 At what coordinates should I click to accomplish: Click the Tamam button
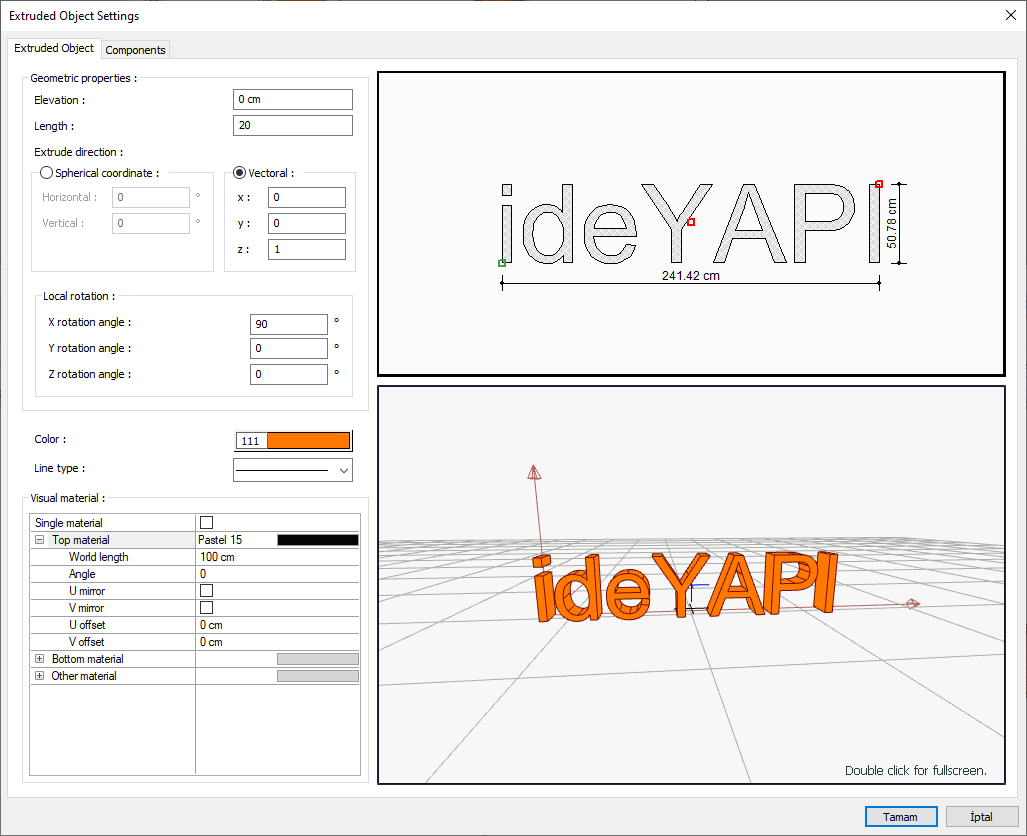click(900, 817)
